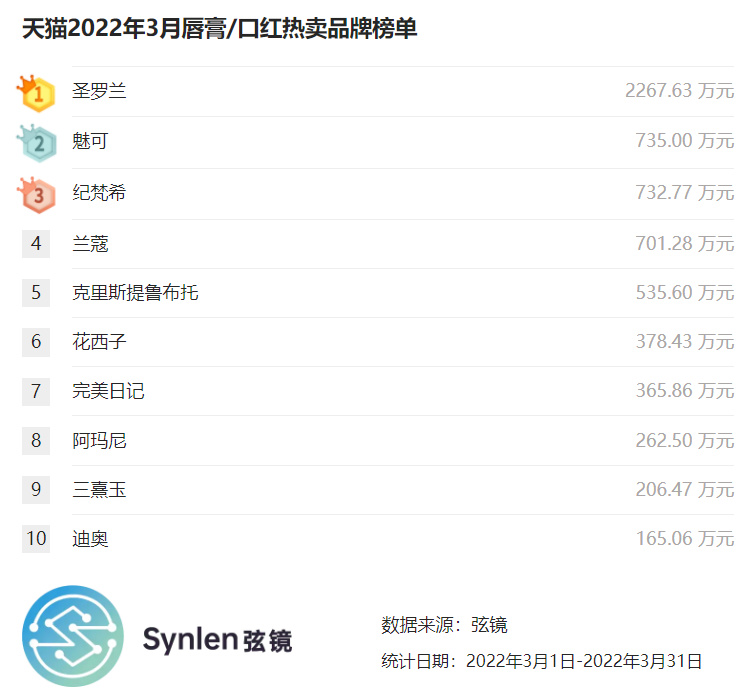Select brand name 三熹玉

coord(99,489)
